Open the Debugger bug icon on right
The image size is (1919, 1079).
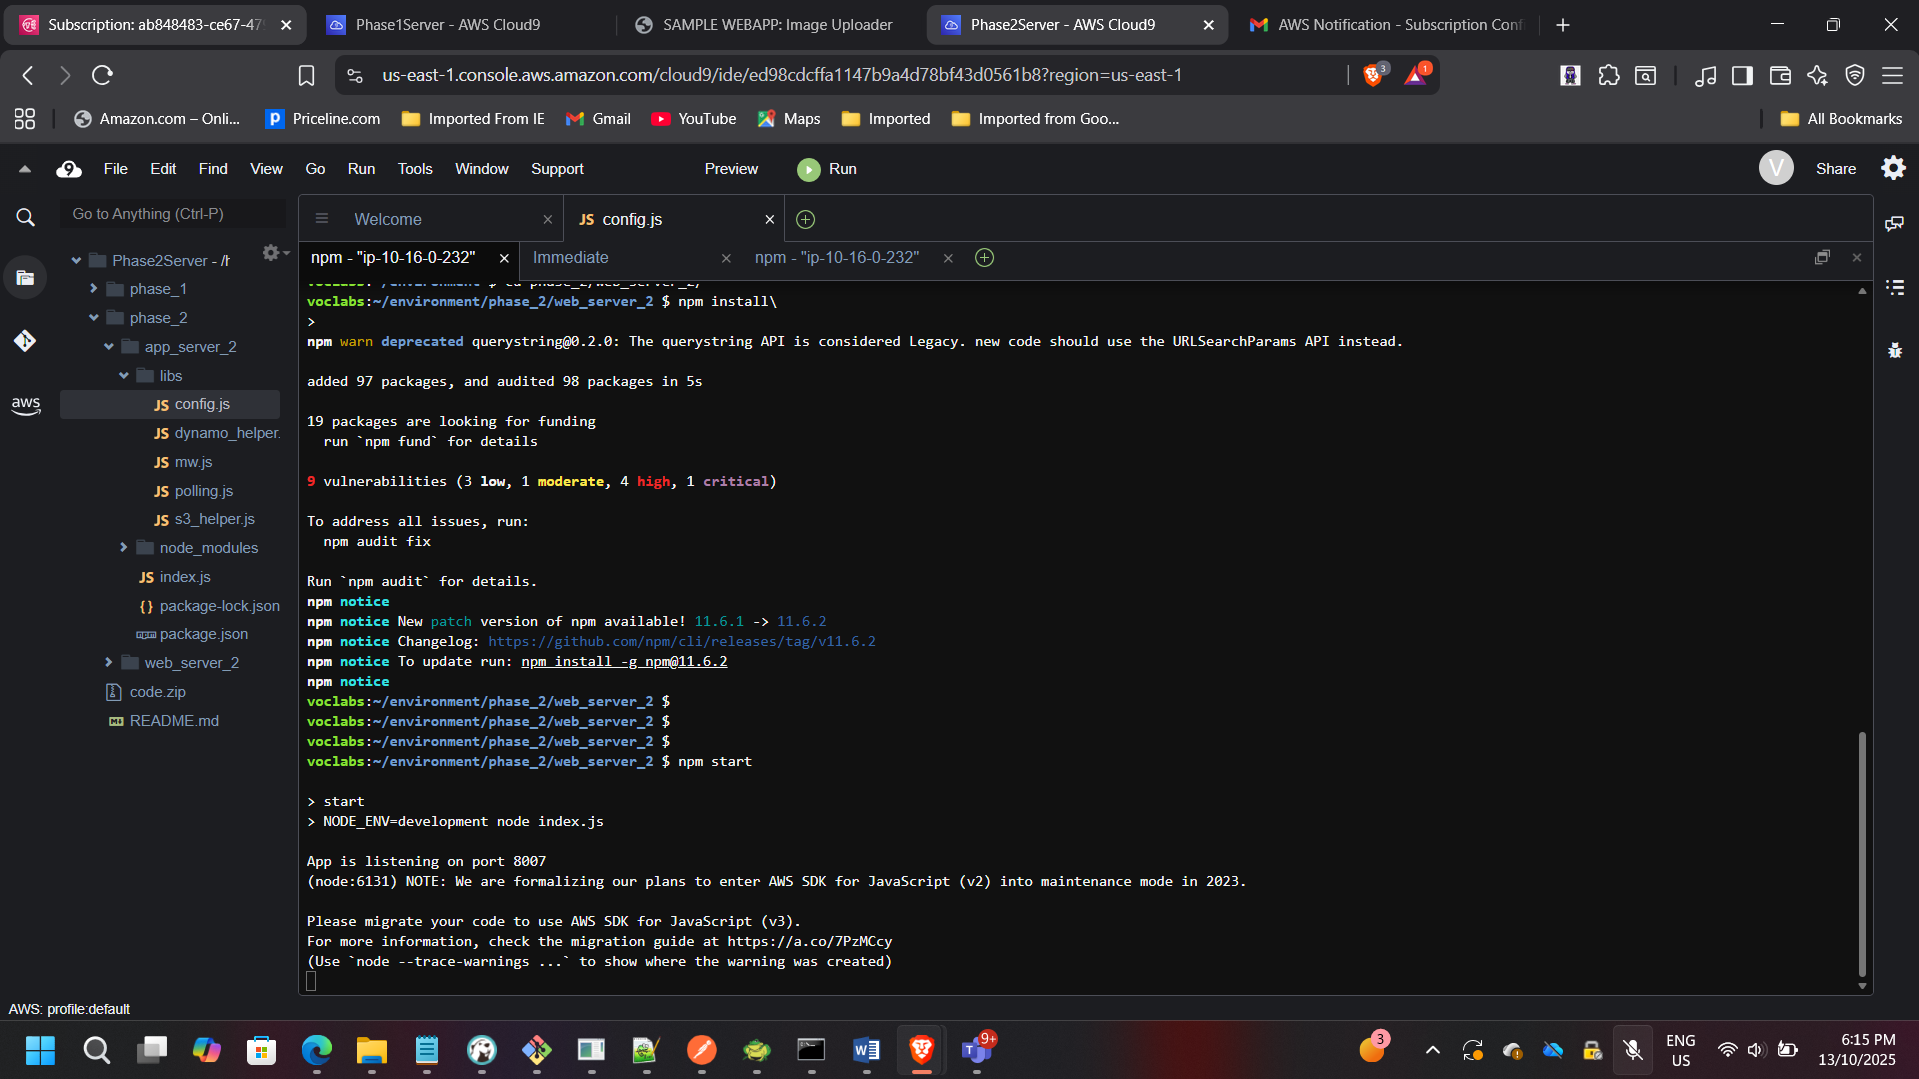click(1894, 350)
